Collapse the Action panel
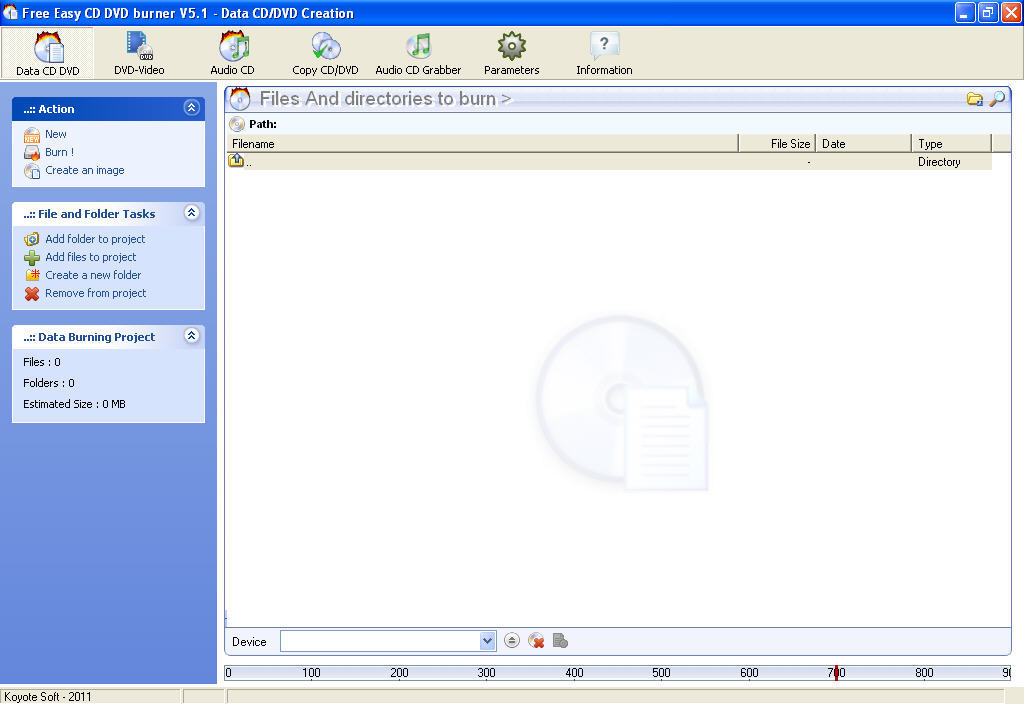The width and height of the screenshot is (1024, 704). (190, 108)
